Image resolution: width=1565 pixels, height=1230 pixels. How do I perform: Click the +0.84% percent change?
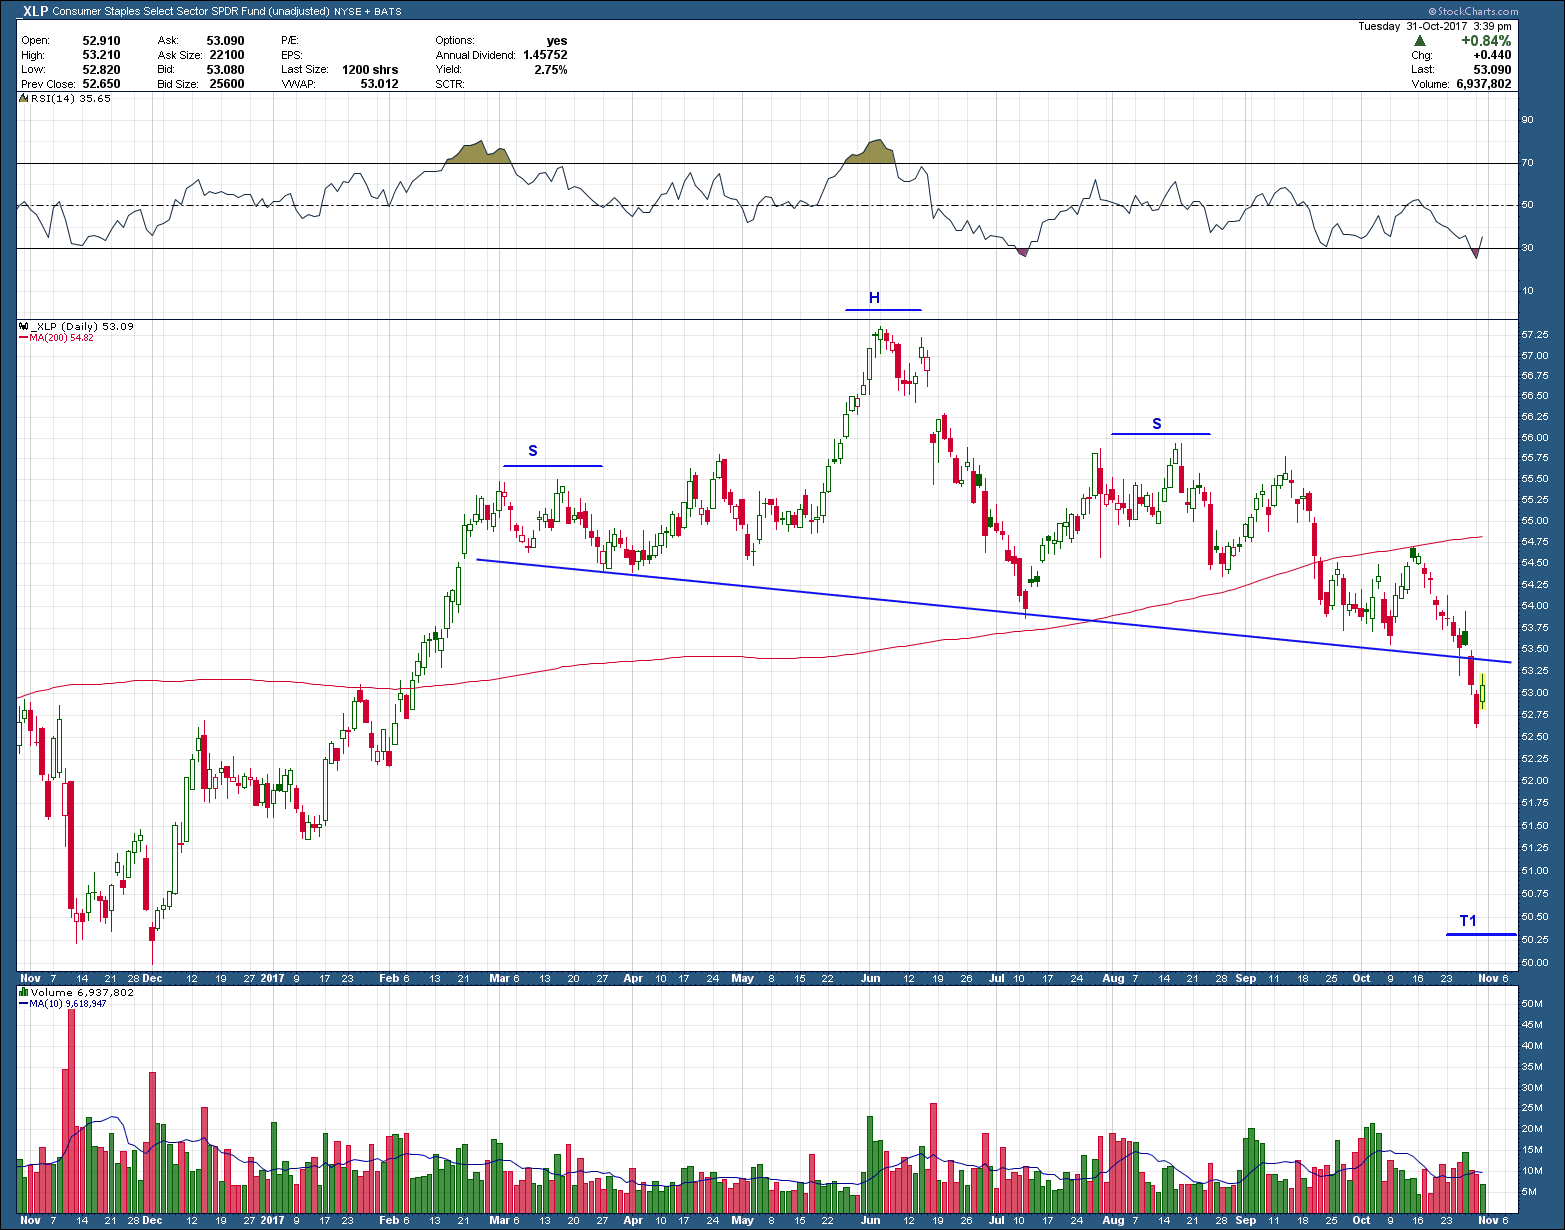point(1486,41)
